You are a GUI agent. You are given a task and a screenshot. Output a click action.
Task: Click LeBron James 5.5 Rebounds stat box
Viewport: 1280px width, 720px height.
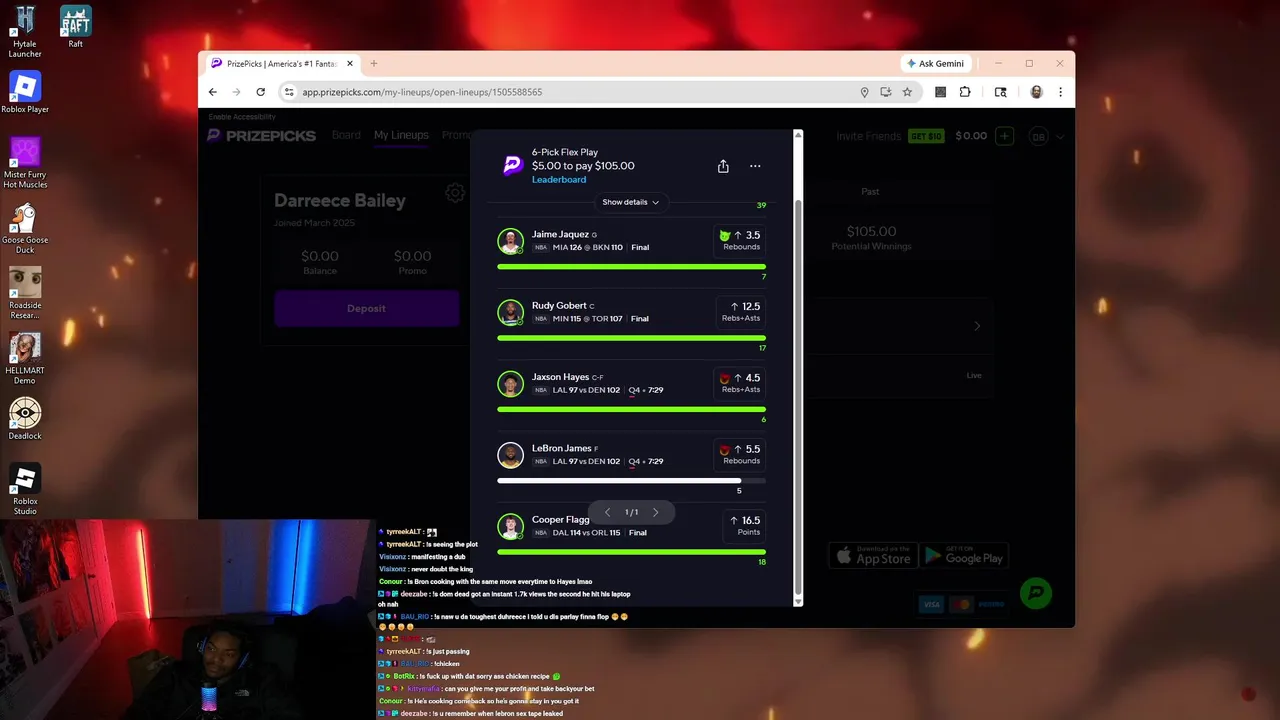740,454
